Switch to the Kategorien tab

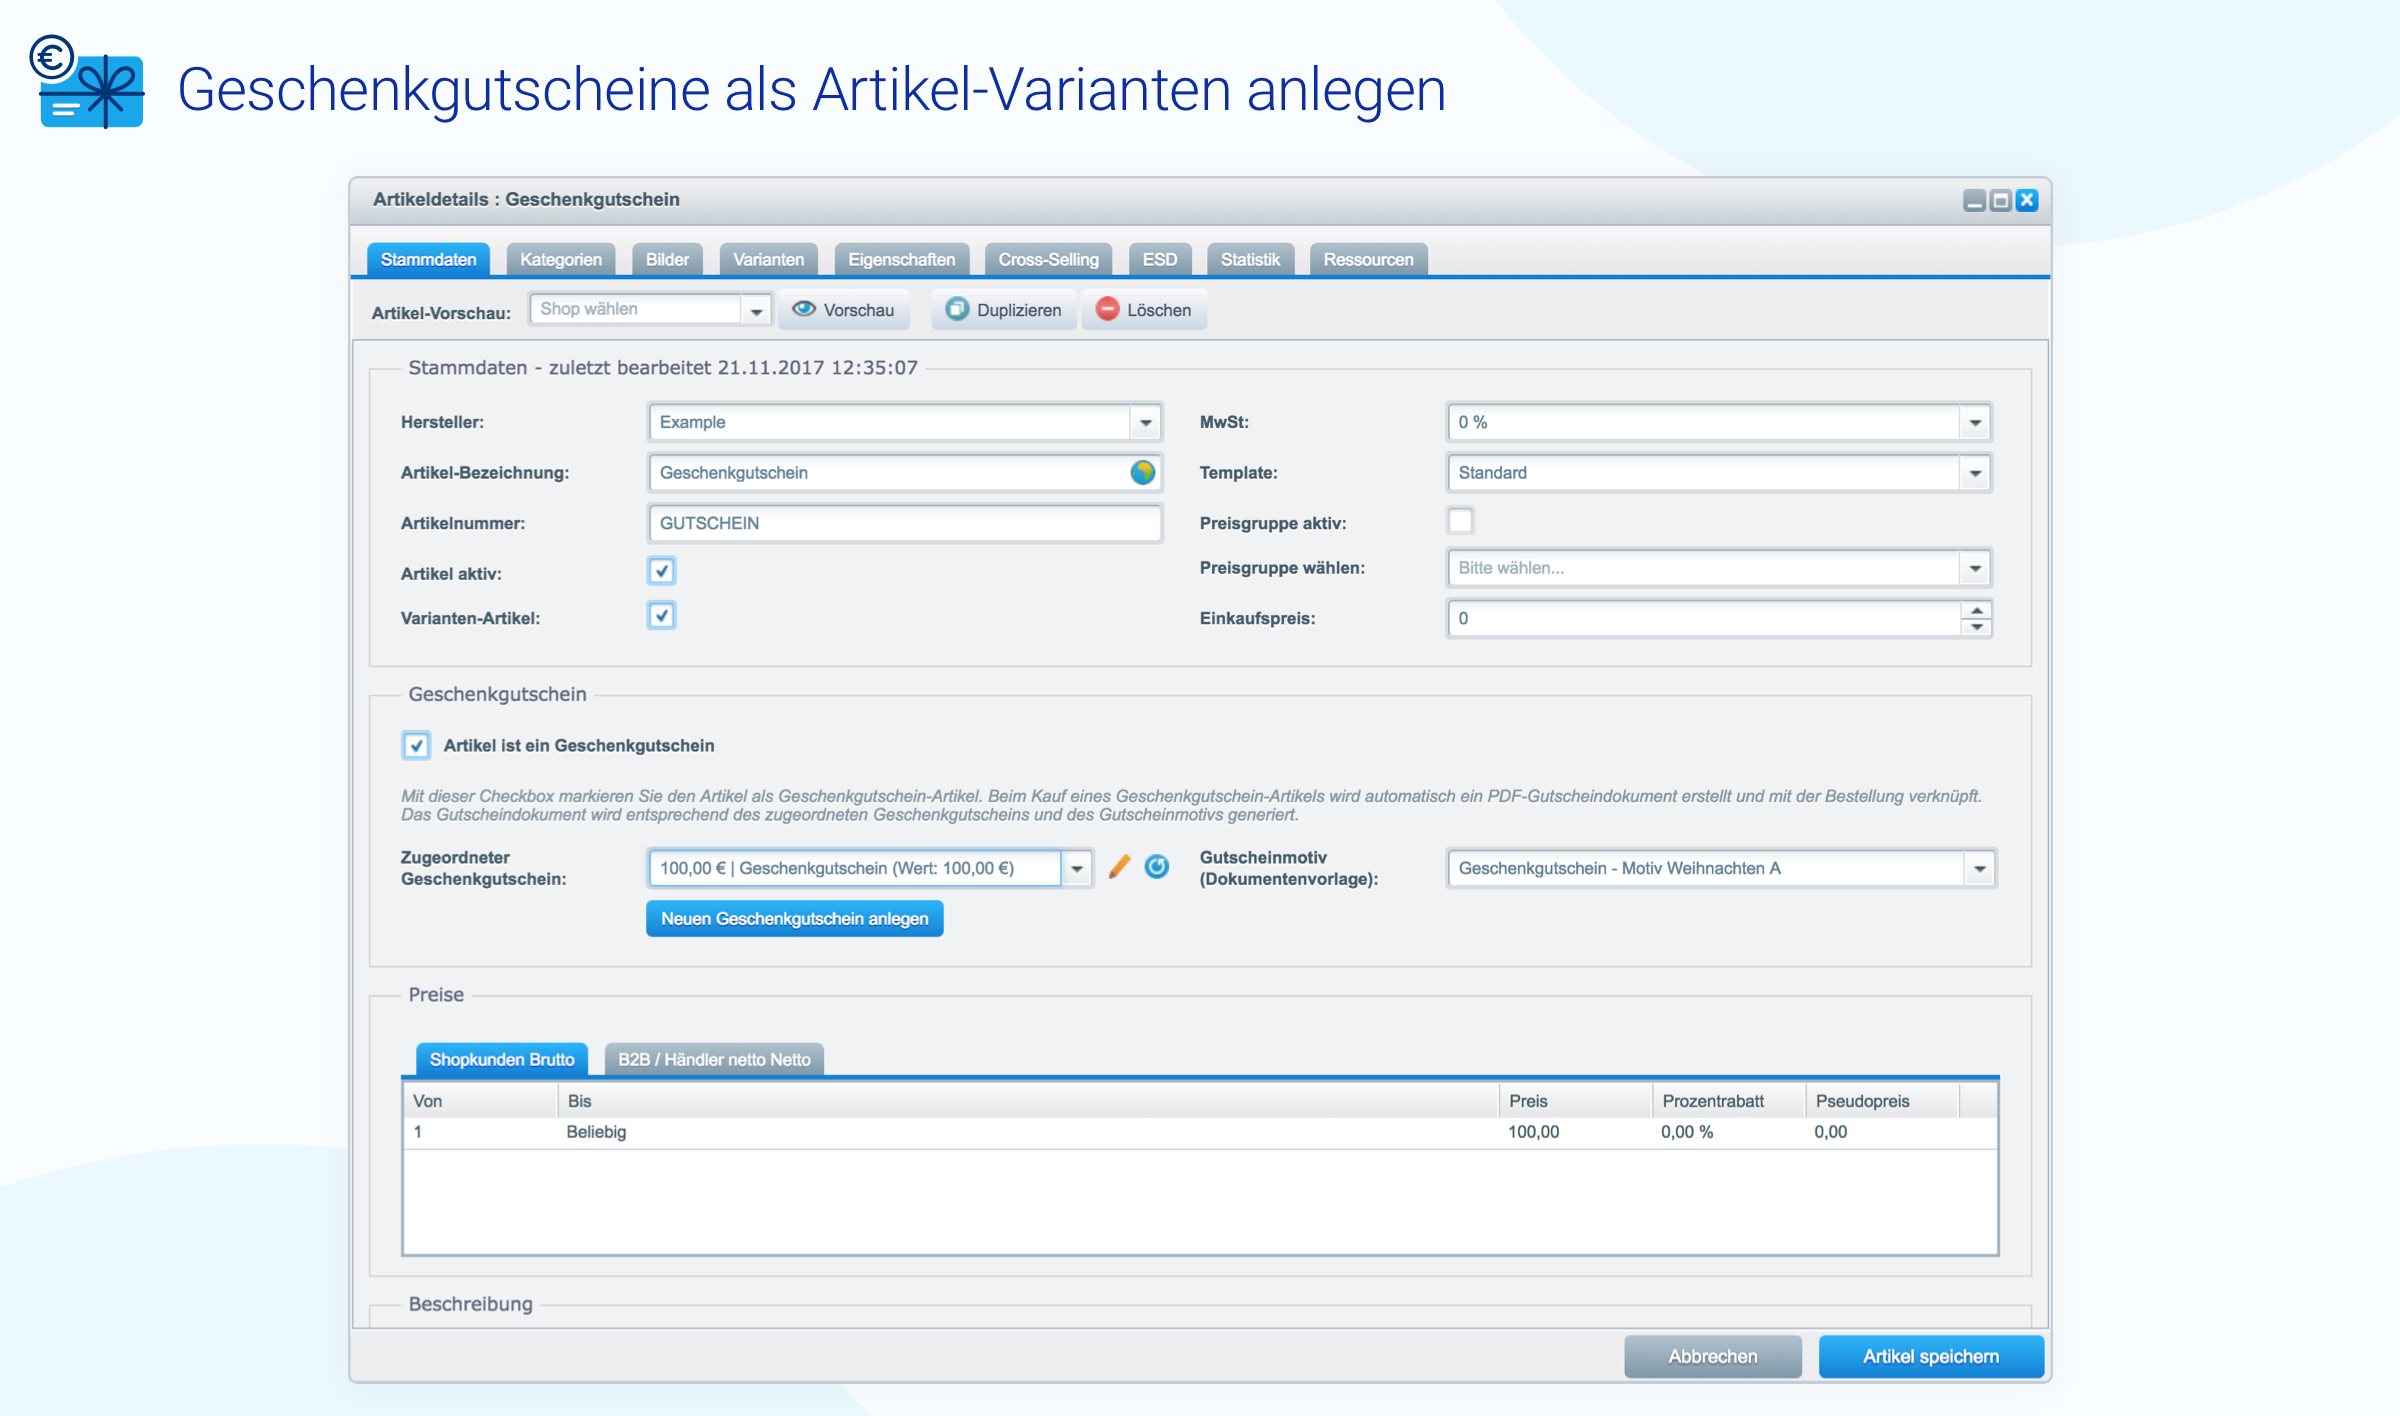pos(561,259)
